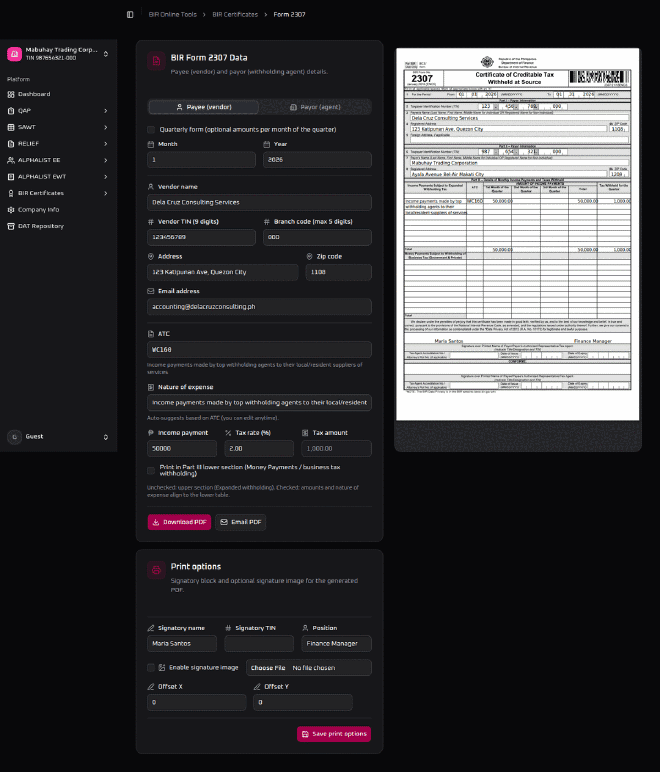The width and height of the screenshot is (660, 772).
Task: Switch to the Payor (agent) tab
Action: (315, 107)
